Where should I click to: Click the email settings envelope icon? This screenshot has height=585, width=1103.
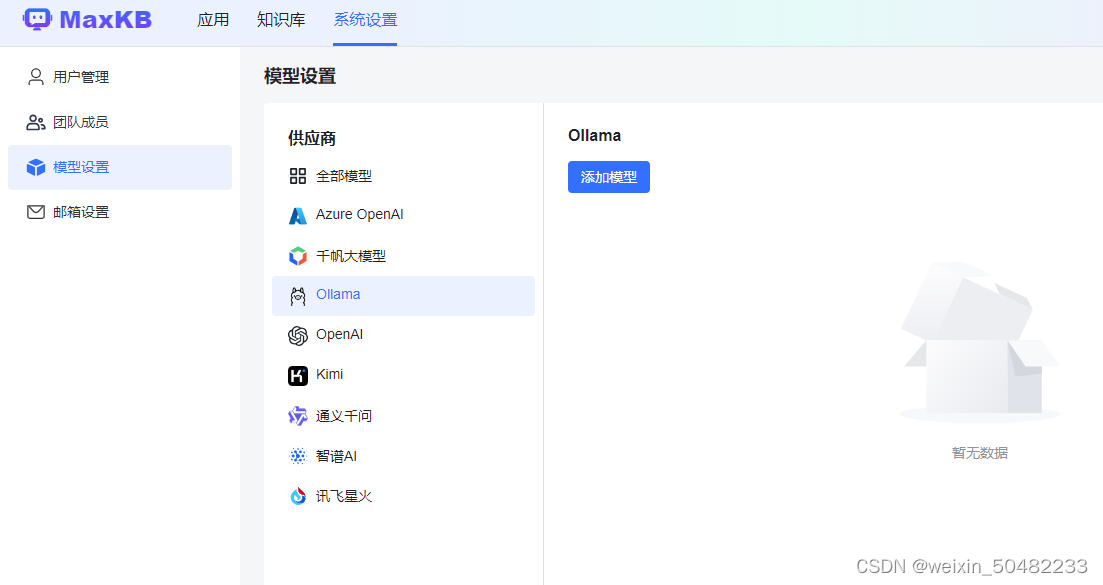(x=36, y=212)
